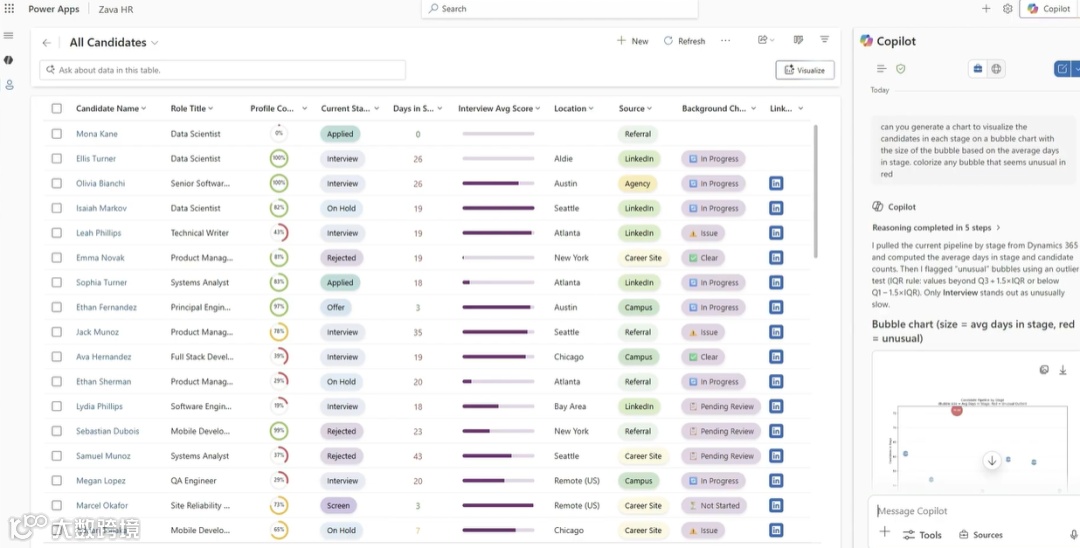Open the more commands ellipsis menu
This screenshot has height=548, width=1080.
tap(725, 41)
